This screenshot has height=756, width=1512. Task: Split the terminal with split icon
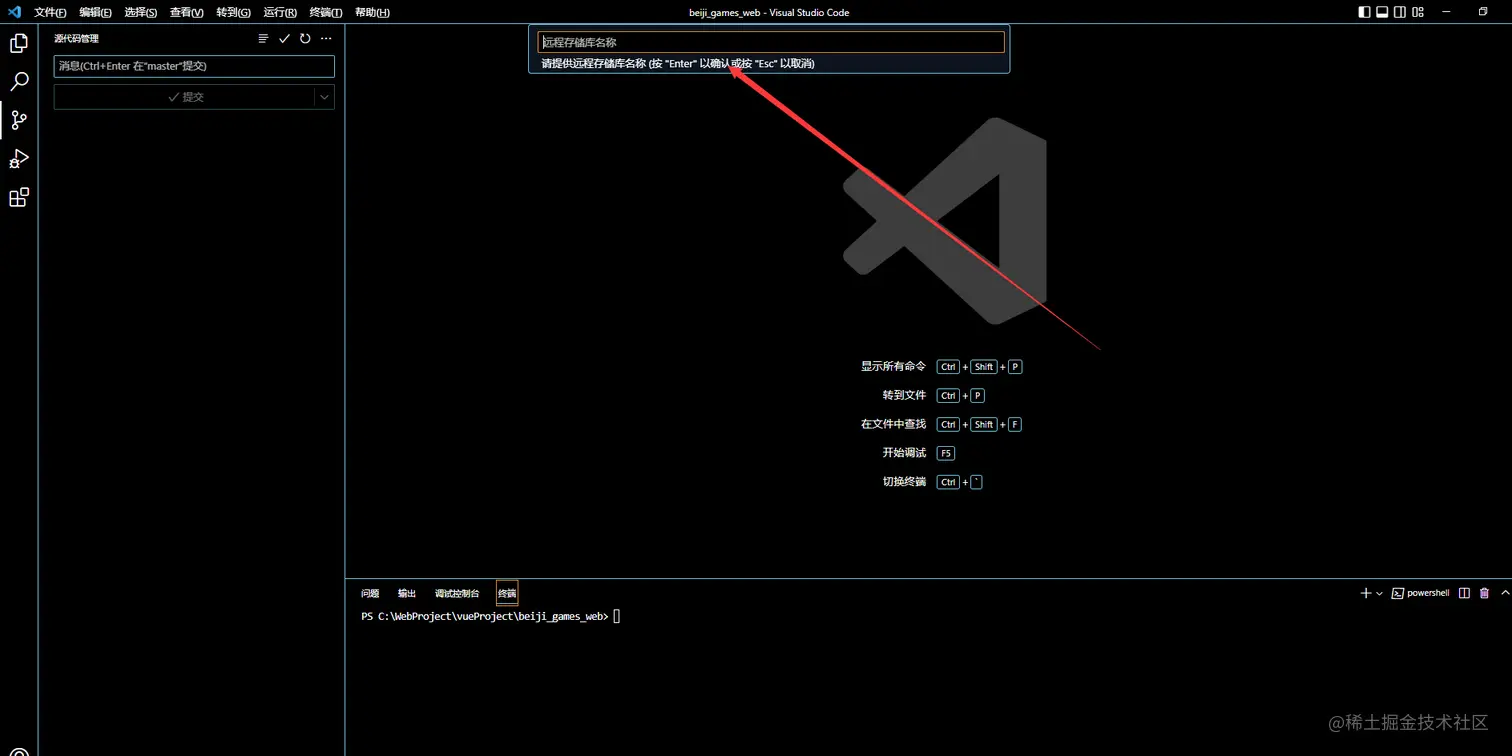point(1464,593)
